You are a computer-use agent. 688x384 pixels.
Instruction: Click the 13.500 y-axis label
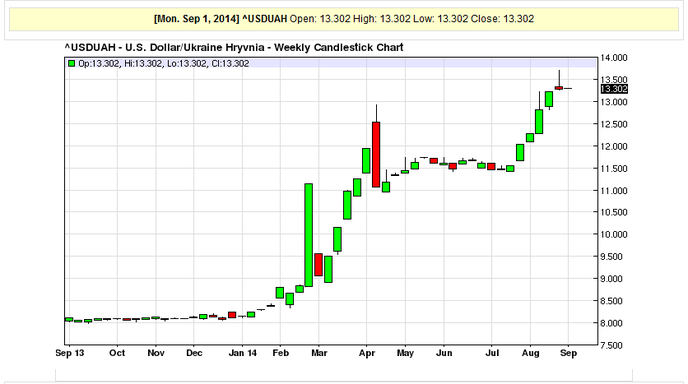click(x=614, y=79)
